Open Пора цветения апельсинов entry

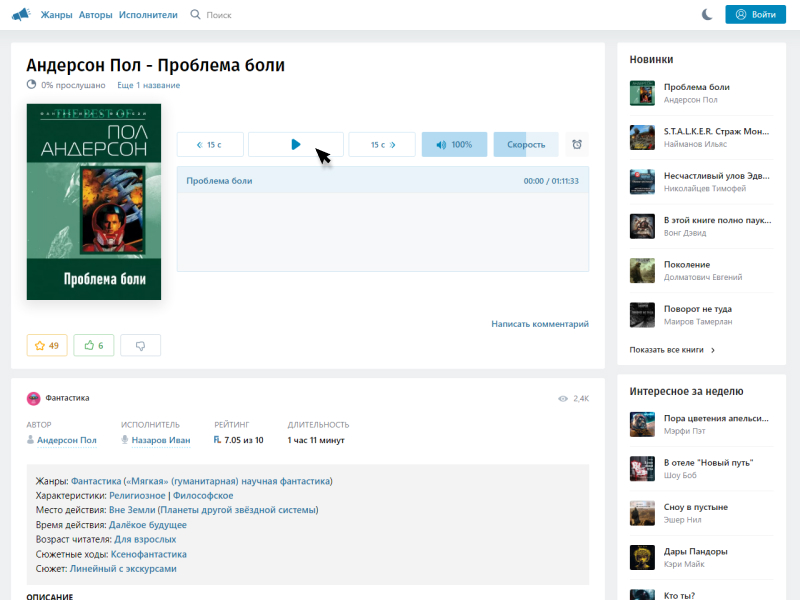tap(716, 418)
